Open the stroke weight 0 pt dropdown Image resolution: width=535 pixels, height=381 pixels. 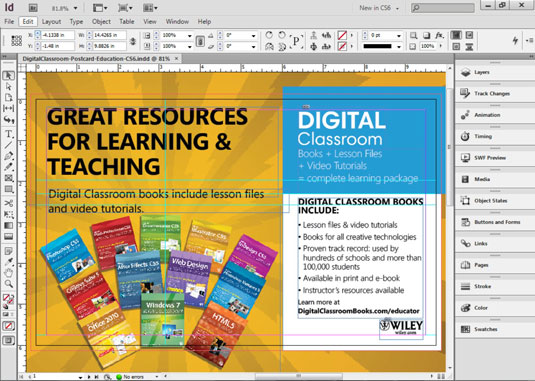tap(399, 35)
